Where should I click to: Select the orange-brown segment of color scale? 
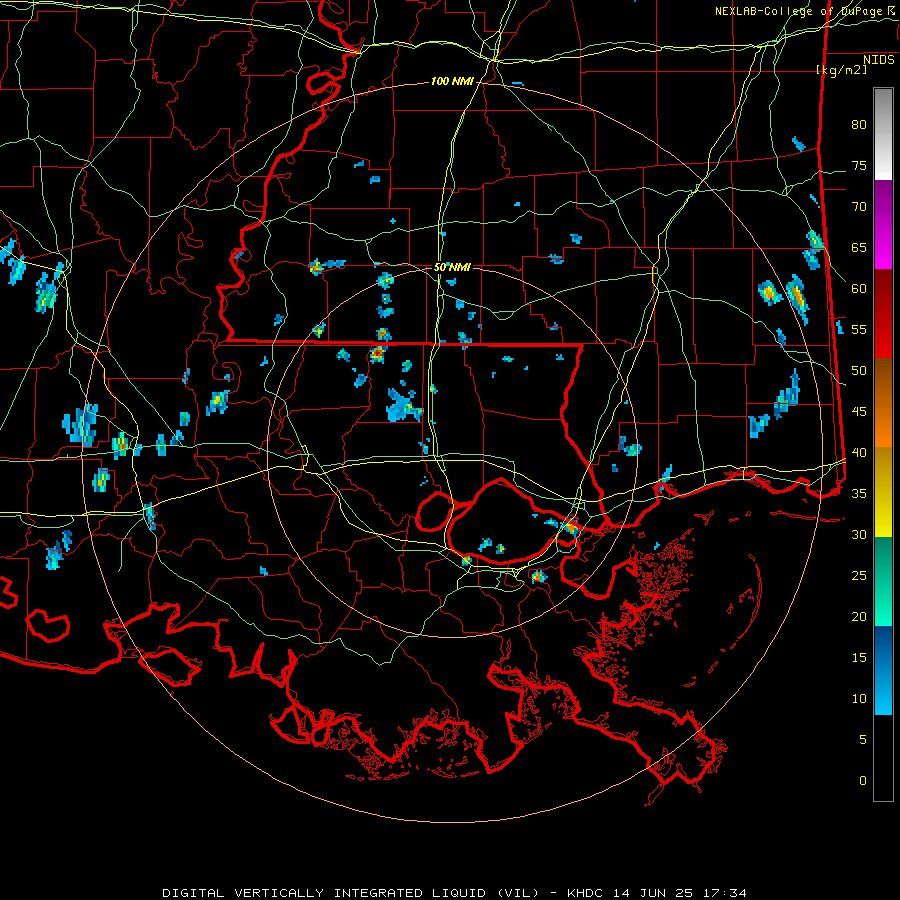(x=883, y=403)
